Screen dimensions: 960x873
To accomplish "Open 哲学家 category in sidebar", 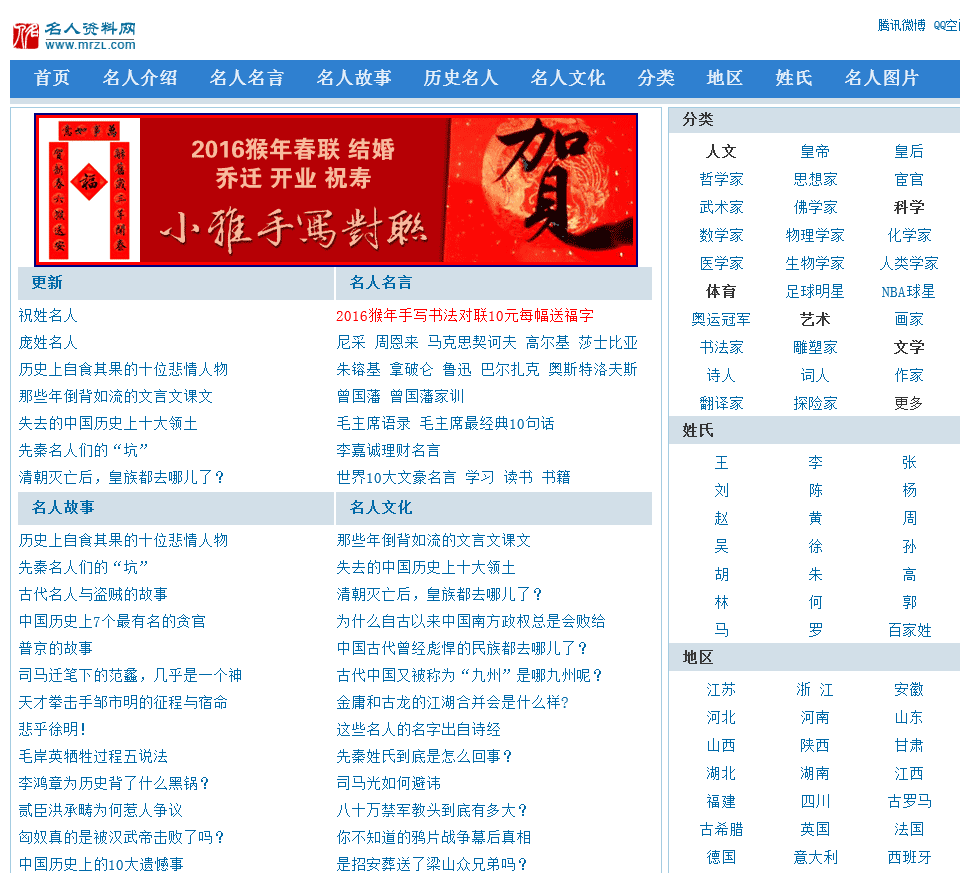I will [721, 179].
